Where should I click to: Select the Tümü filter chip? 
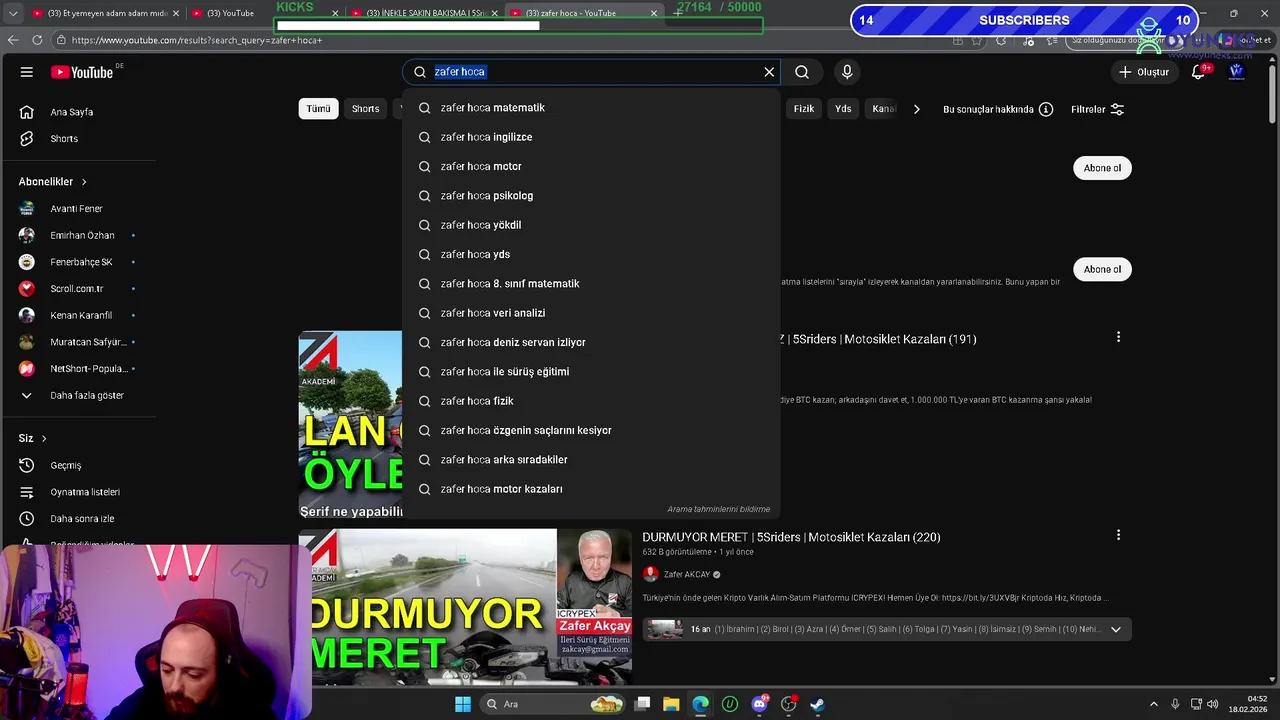coord(318,109)
